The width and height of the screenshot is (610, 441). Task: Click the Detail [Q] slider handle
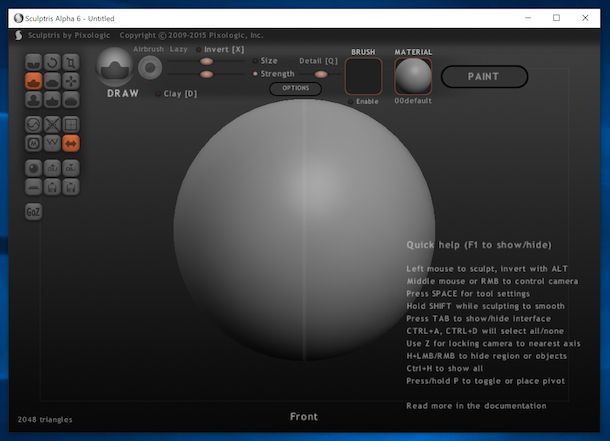tap(321, 74)
